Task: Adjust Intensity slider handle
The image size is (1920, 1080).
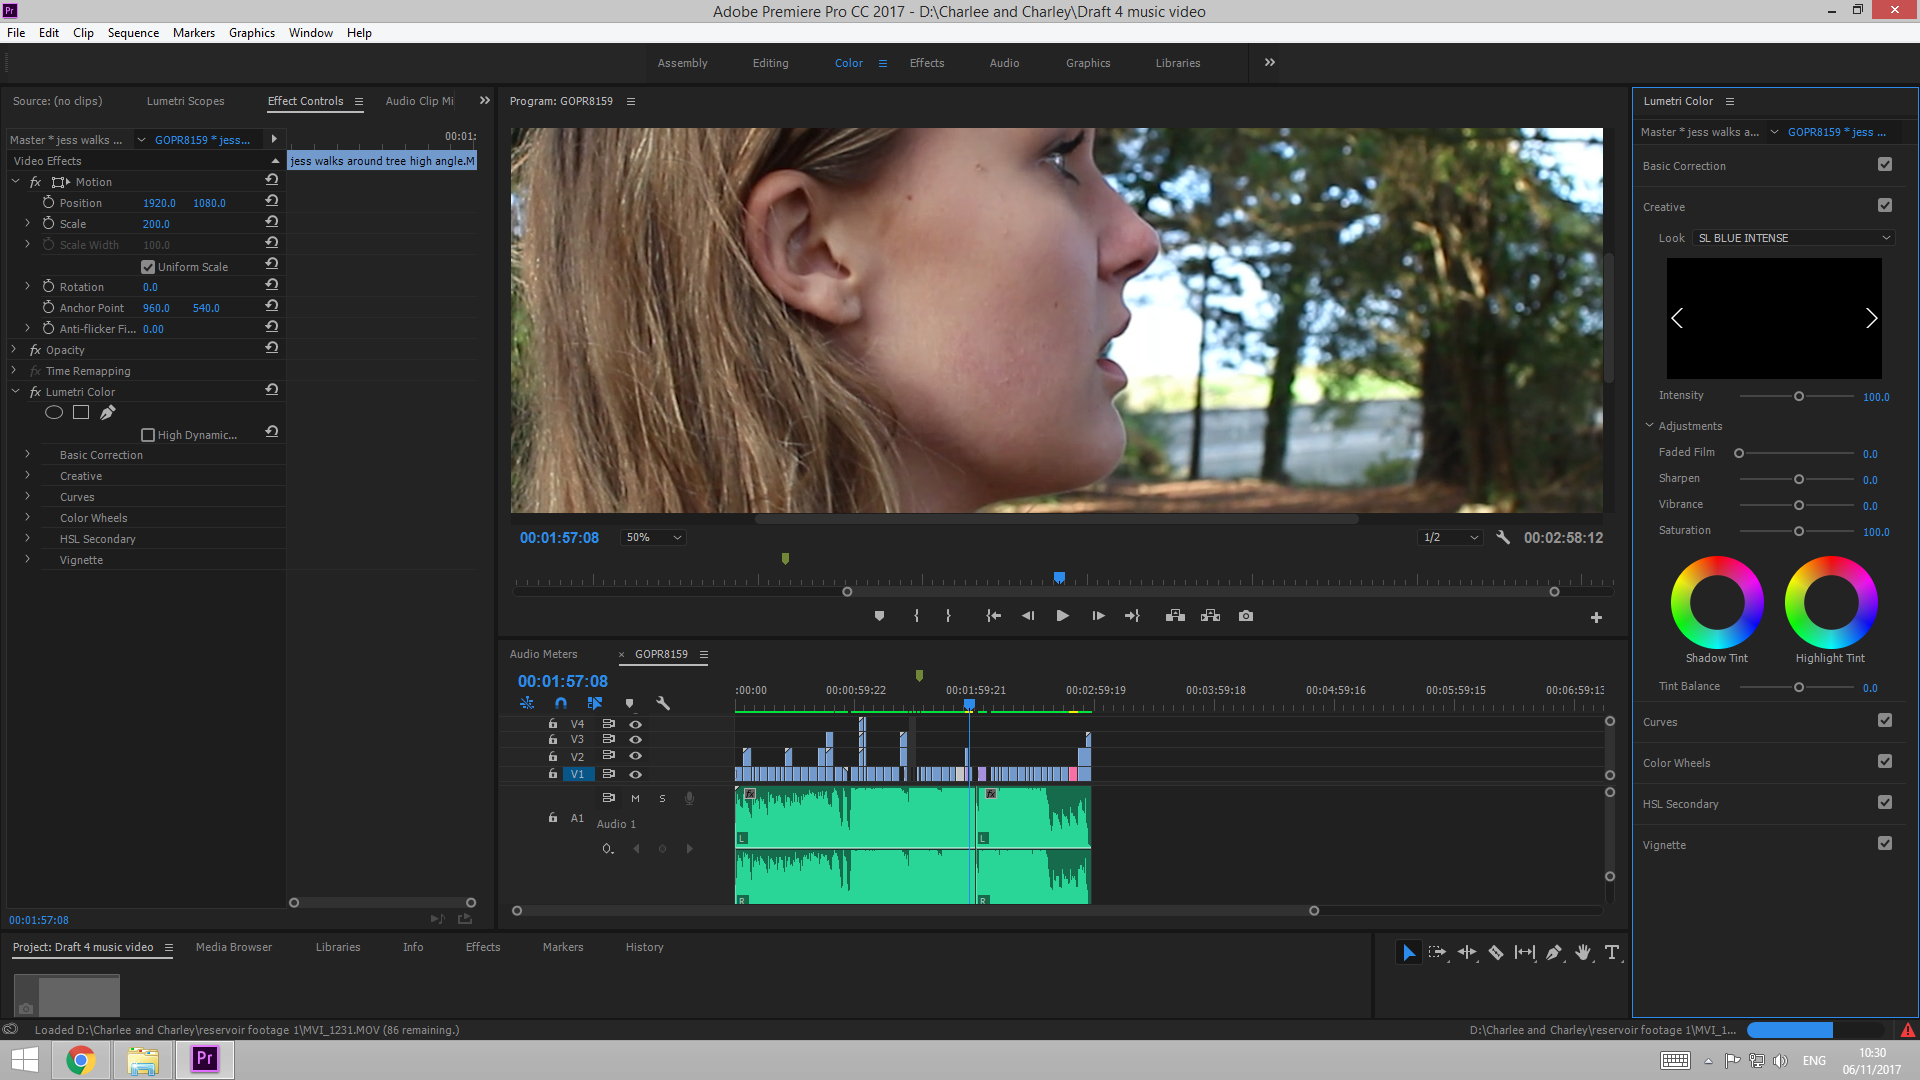Action: (x=1799, y=397)
